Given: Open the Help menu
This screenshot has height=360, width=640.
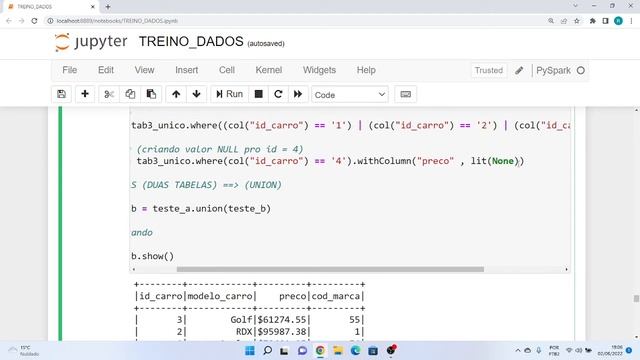Looking at the screenshot, I should coord(366,70).
